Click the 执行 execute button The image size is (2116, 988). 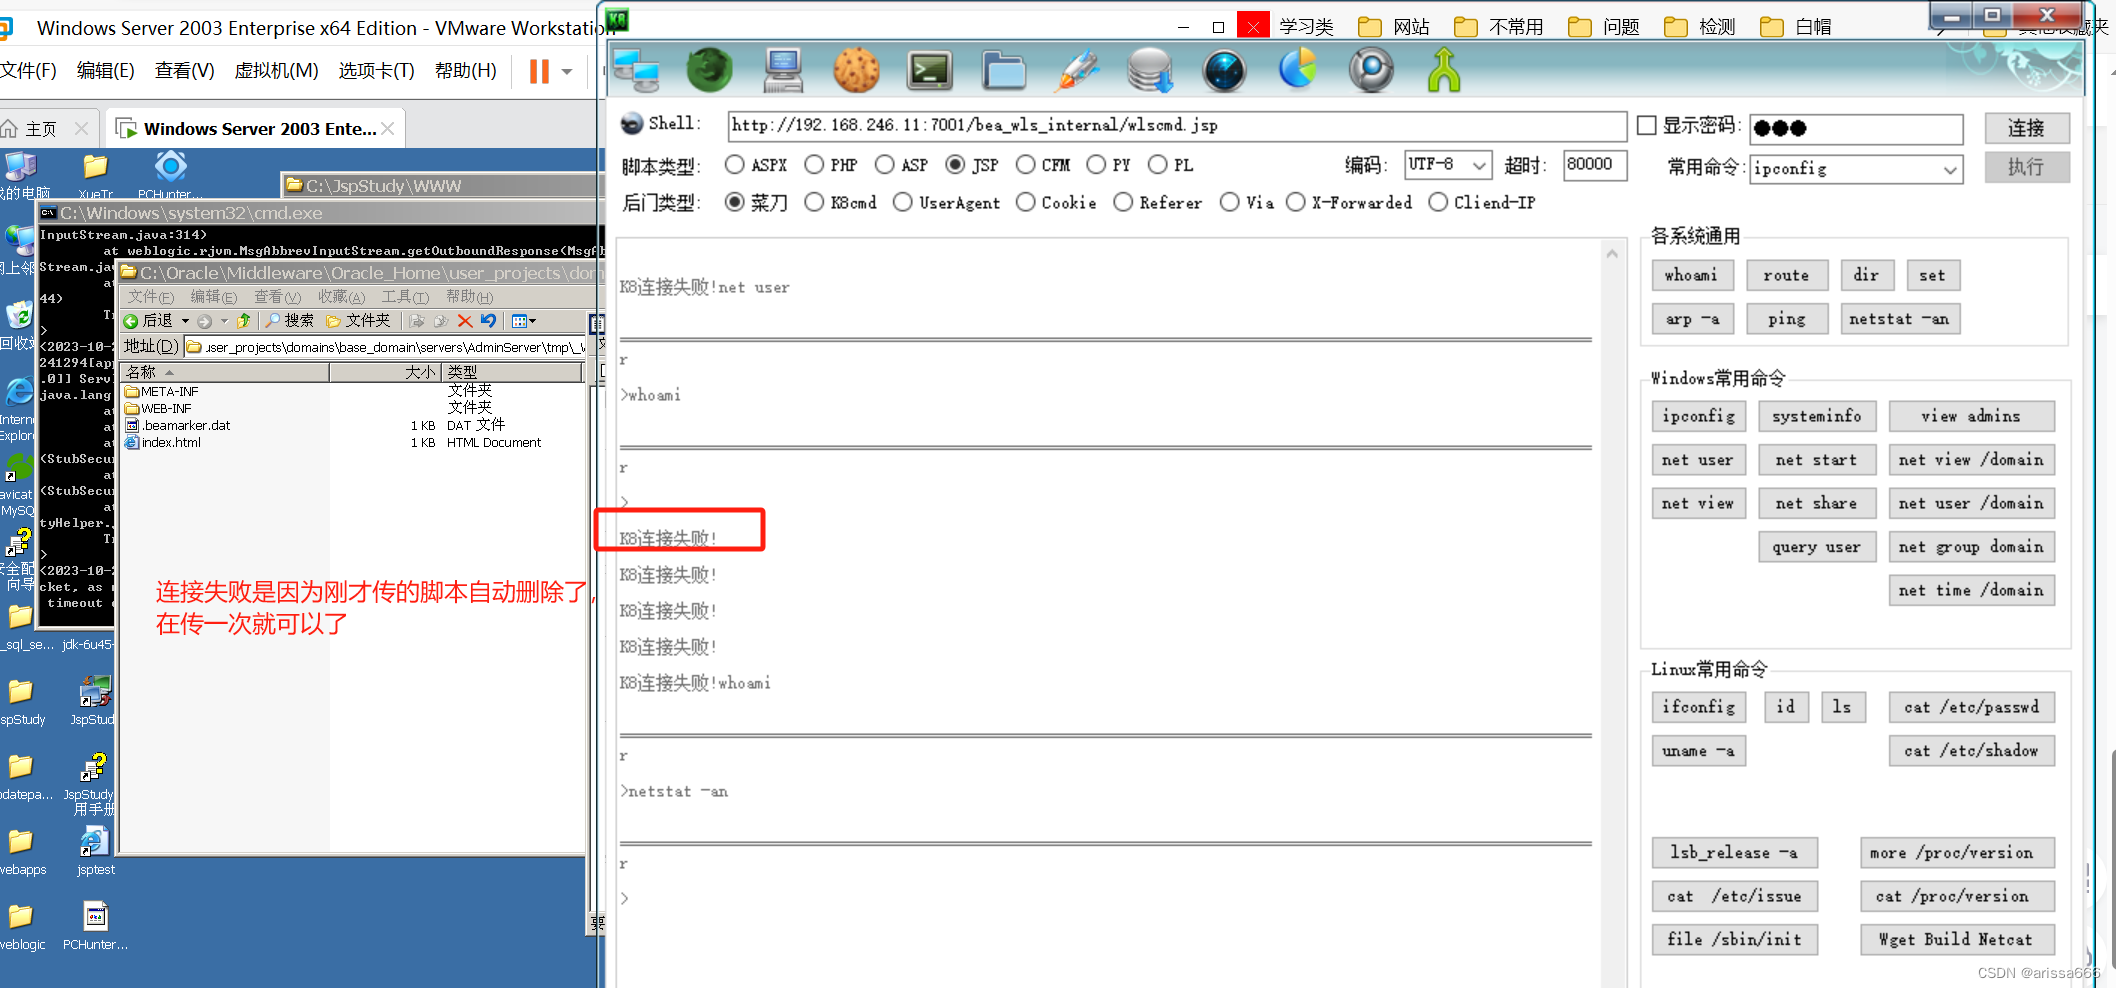[x=2026, y=167]
